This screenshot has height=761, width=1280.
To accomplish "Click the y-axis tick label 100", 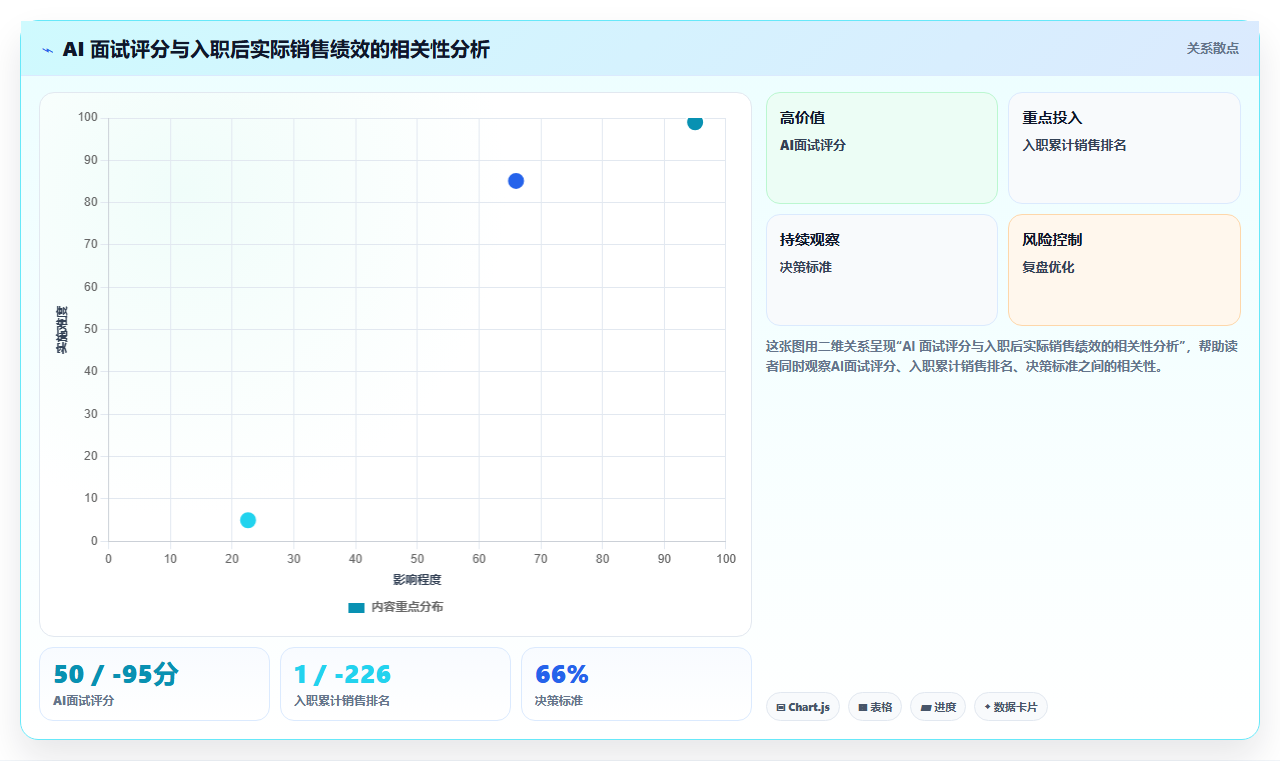I will [88, 118].
